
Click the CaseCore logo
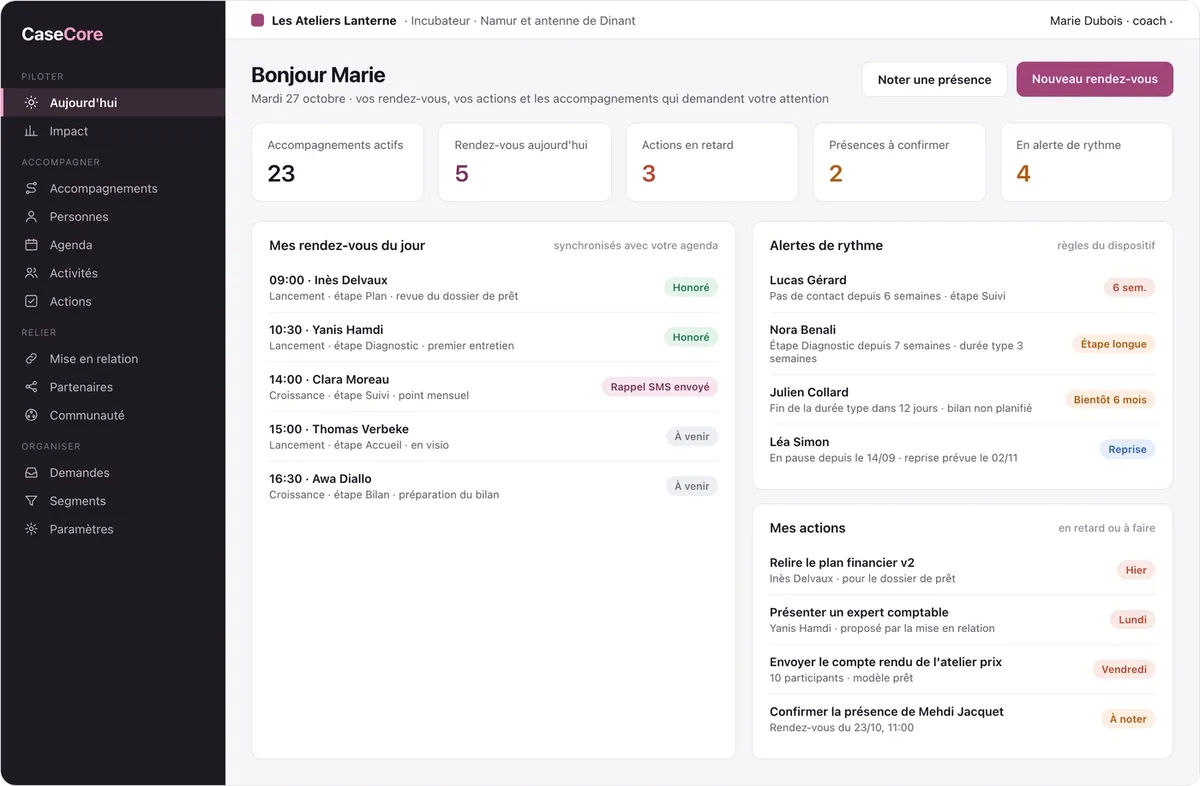pyautogui.click(x=62, y=34)
